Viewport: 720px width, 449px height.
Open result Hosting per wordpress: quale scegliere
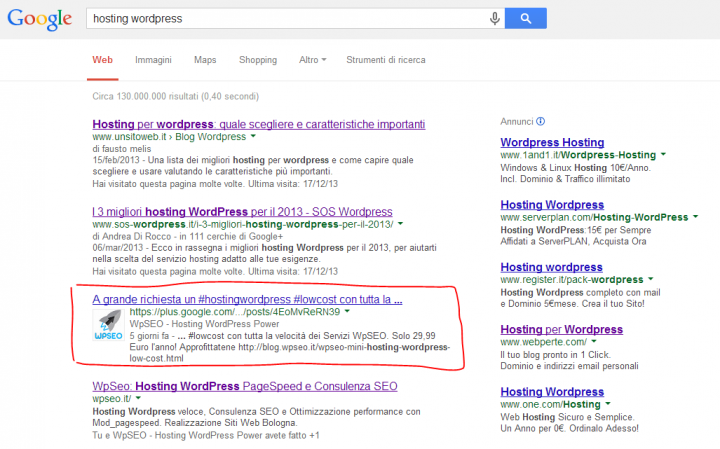click(259, 124)
